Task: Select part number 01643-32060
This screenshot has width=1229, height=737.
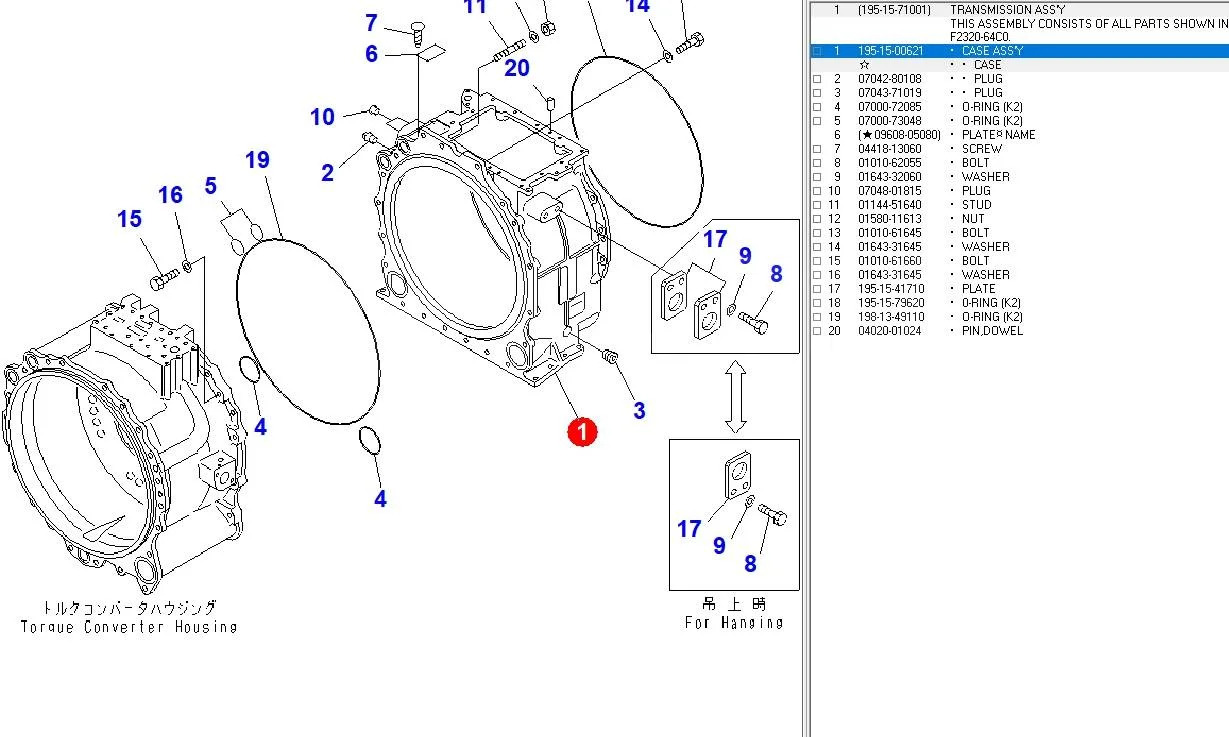Action: pos(890,177)
